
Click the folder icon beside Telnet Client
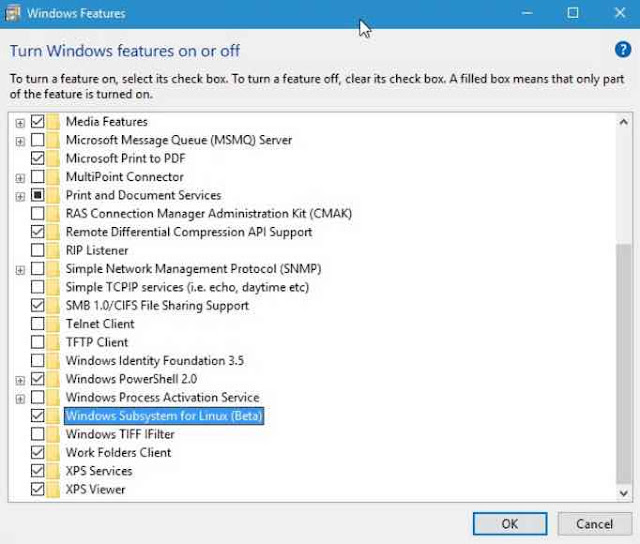(x=53, y=324)
